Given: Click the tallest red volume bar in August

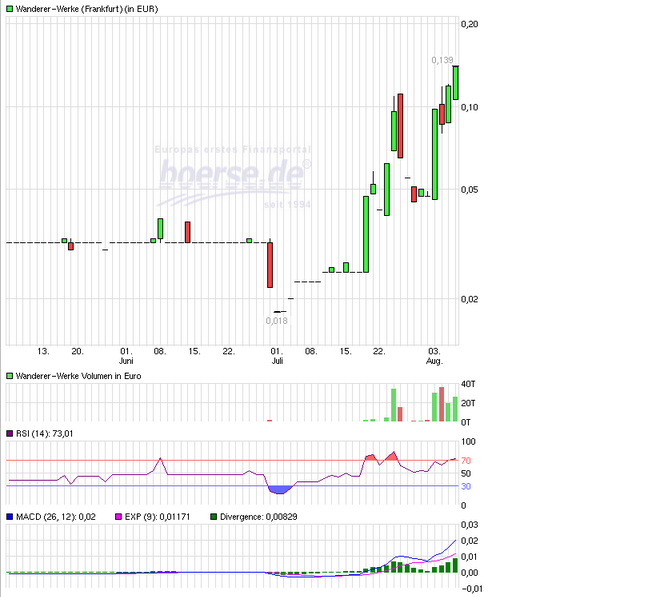Looking at the screenshot, I should [441, 404].
